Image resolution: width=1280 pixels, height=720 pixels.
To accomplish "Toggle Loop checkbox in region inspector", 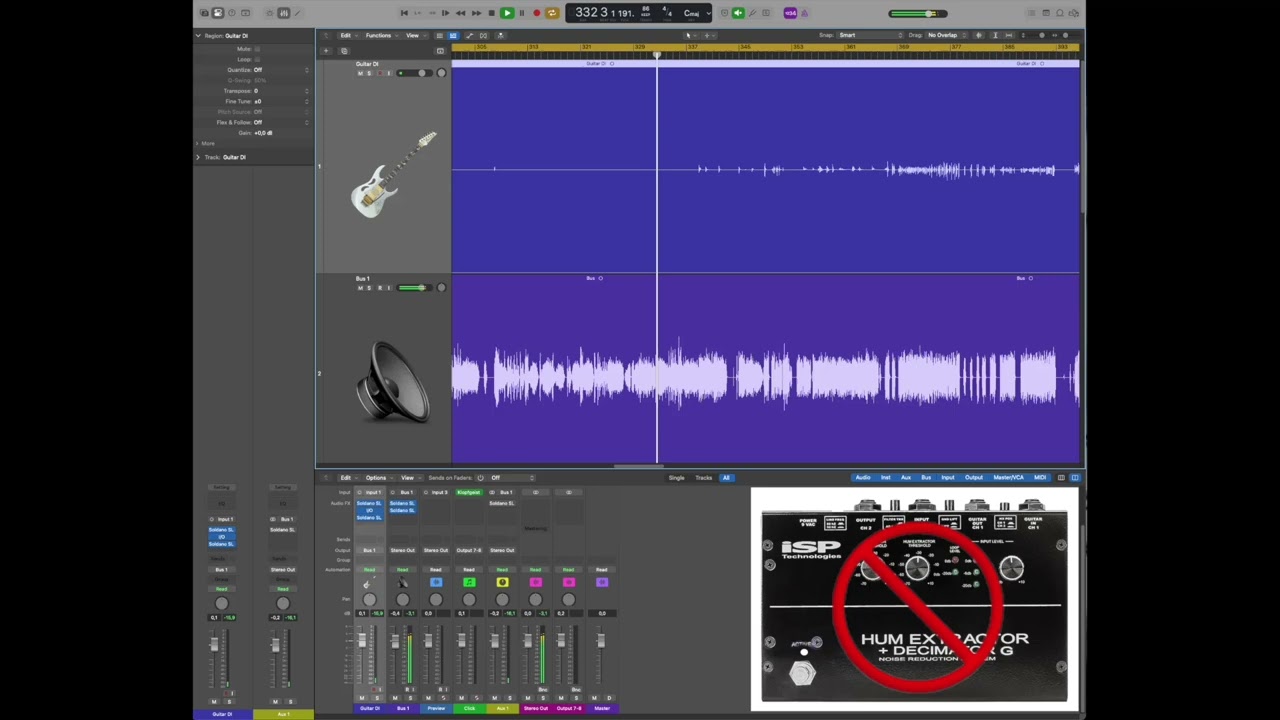I will (257, 59).
